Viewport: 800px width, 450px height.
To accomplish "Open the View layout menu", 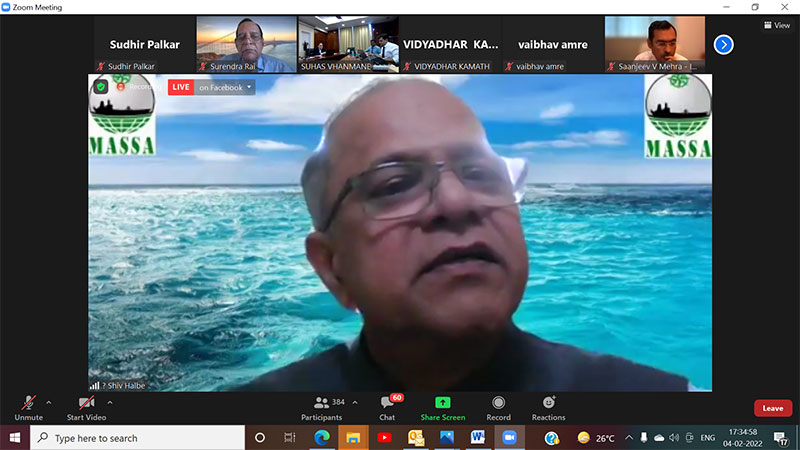I will 776,25.
